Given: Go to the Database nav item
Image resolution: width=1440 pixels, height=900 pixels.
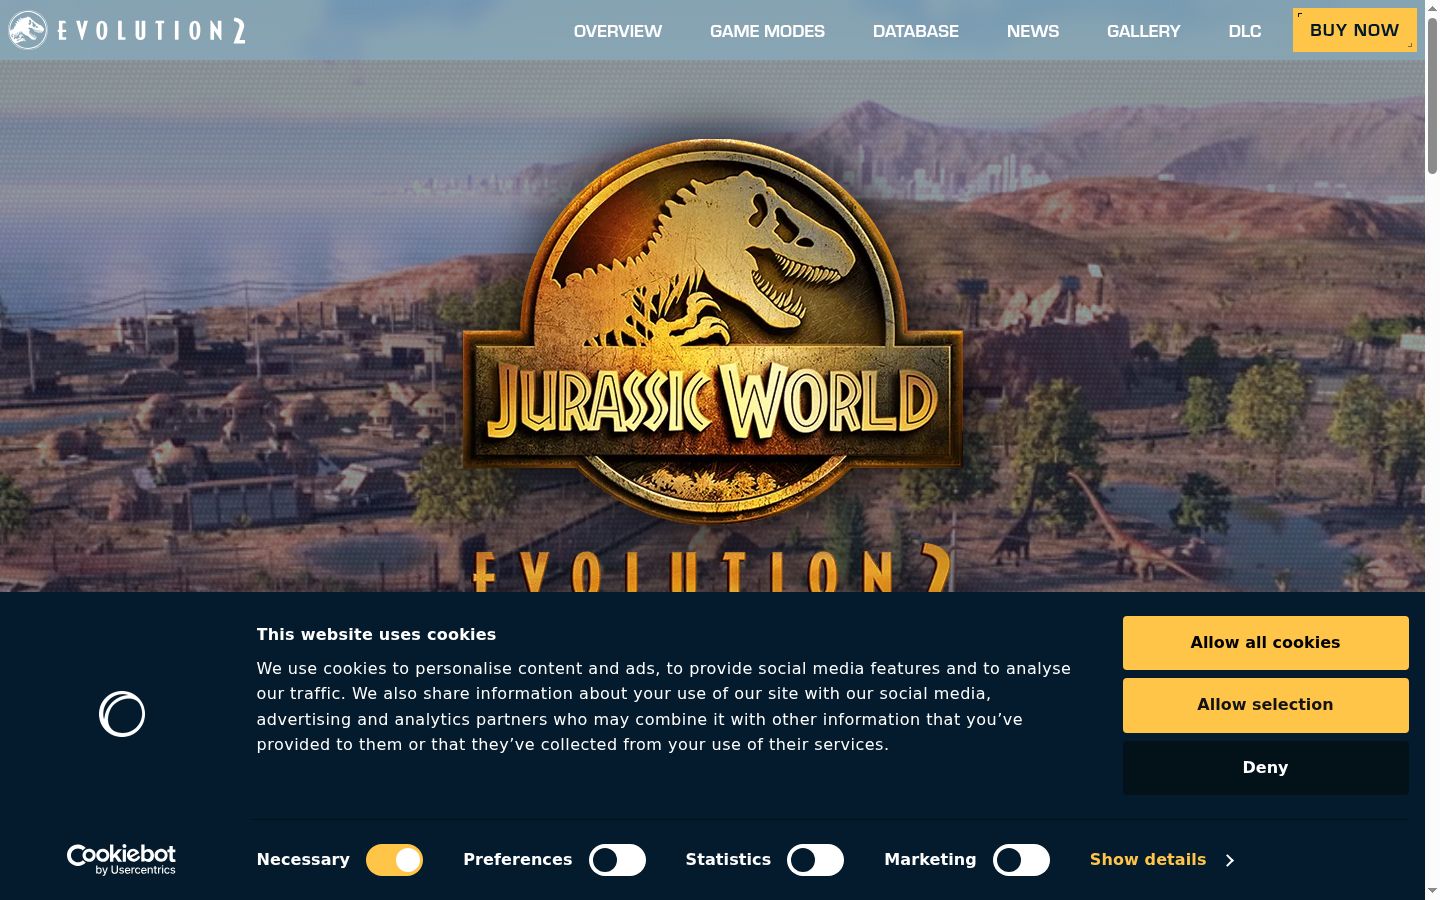Looking at the screenshot, I should click(x=916, y=31).
